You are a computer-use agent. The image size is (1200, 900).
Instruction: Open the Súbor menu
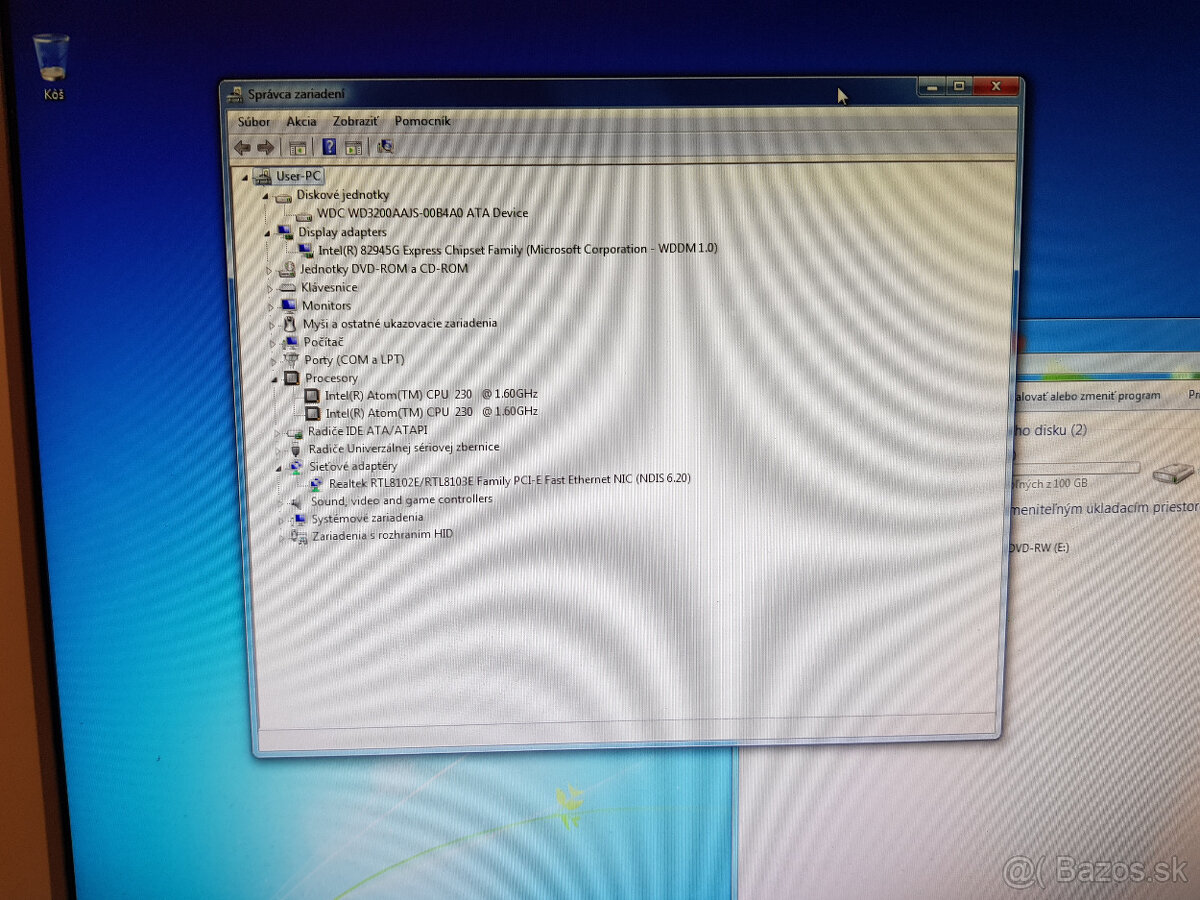coord(254,122)
